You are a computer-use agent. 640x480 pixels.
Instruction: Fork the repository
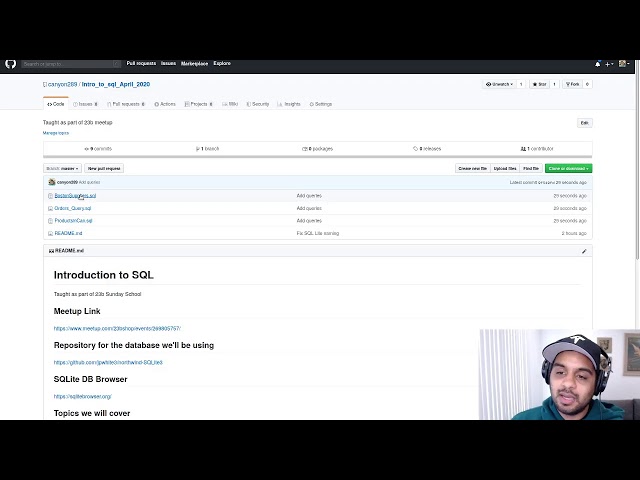click(572, 84)
